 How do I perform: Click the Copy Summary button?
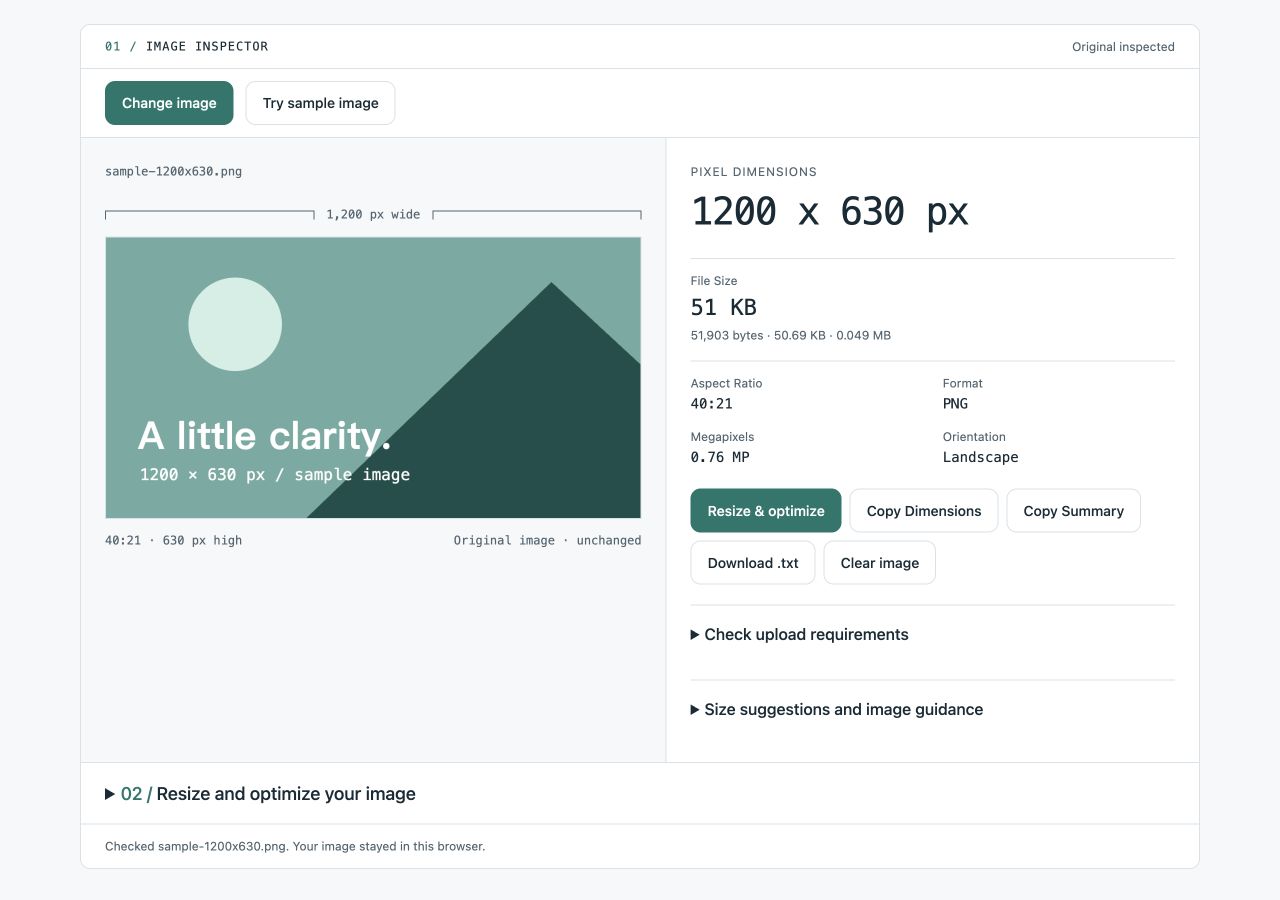pyautogui.click(x=1073, y=511)
